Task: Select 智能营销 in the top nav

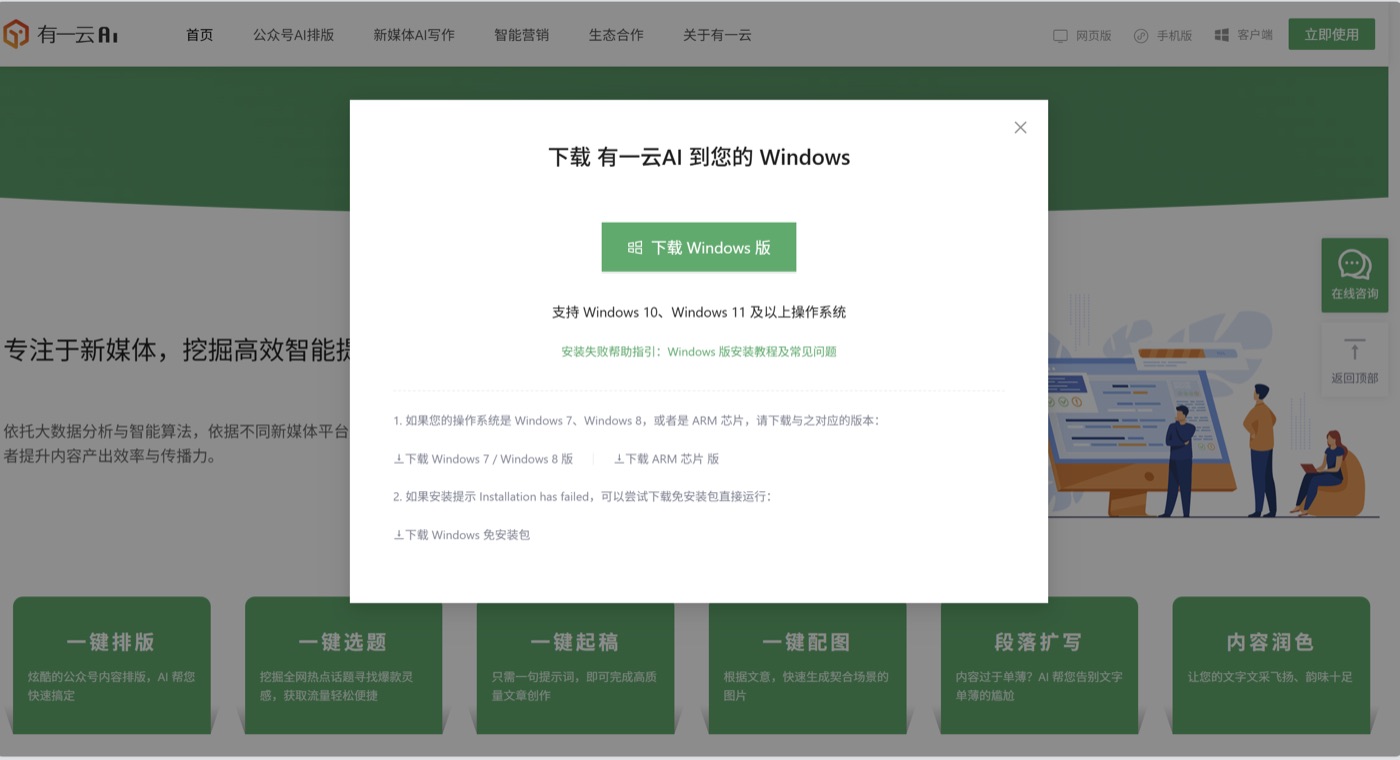Action: 521,35
